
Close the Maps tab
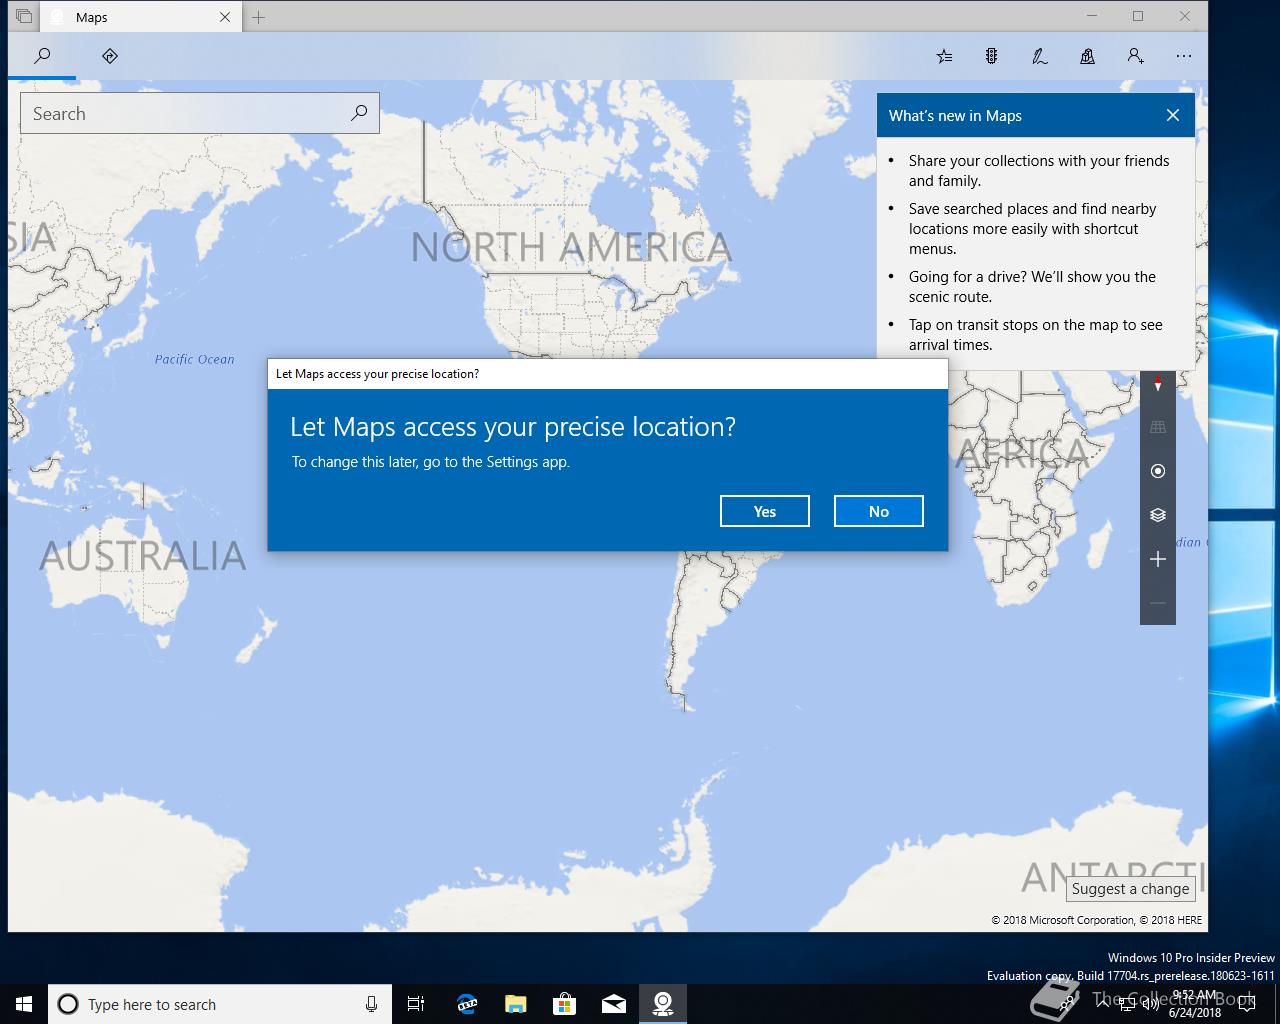[x=225, y=17]
